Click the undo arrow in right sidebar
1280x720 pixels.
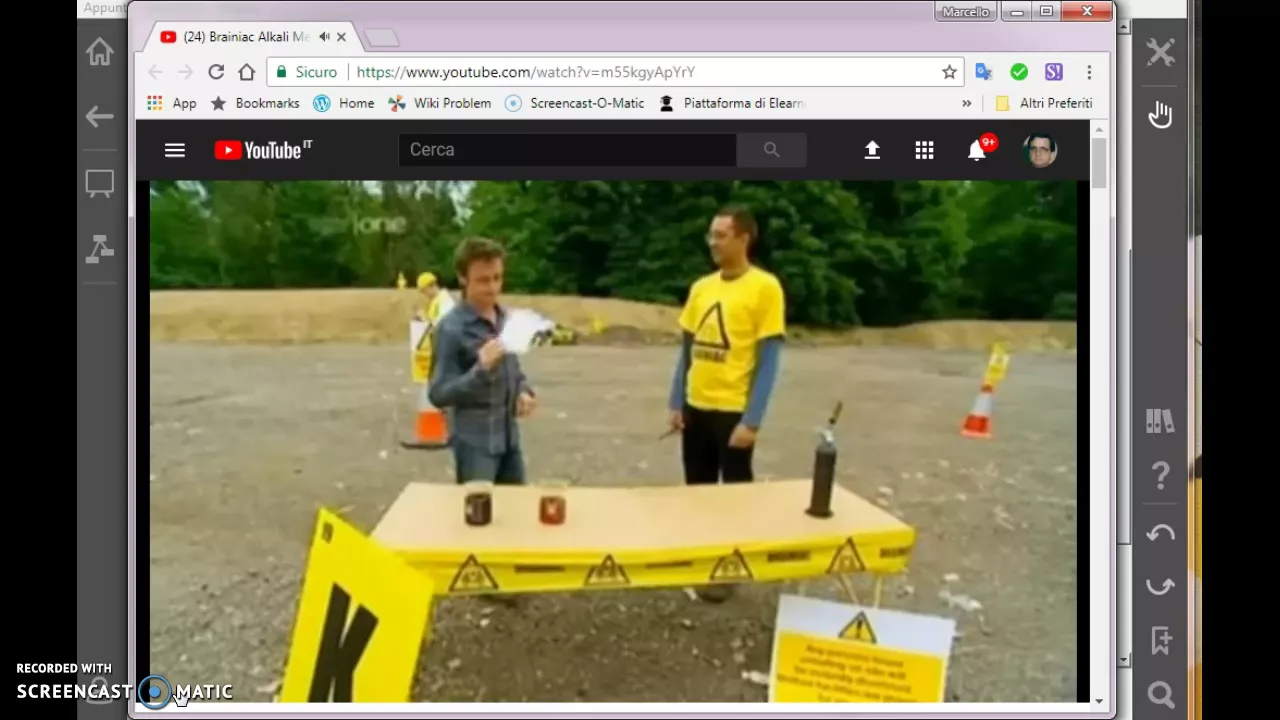pos(1160,534)
